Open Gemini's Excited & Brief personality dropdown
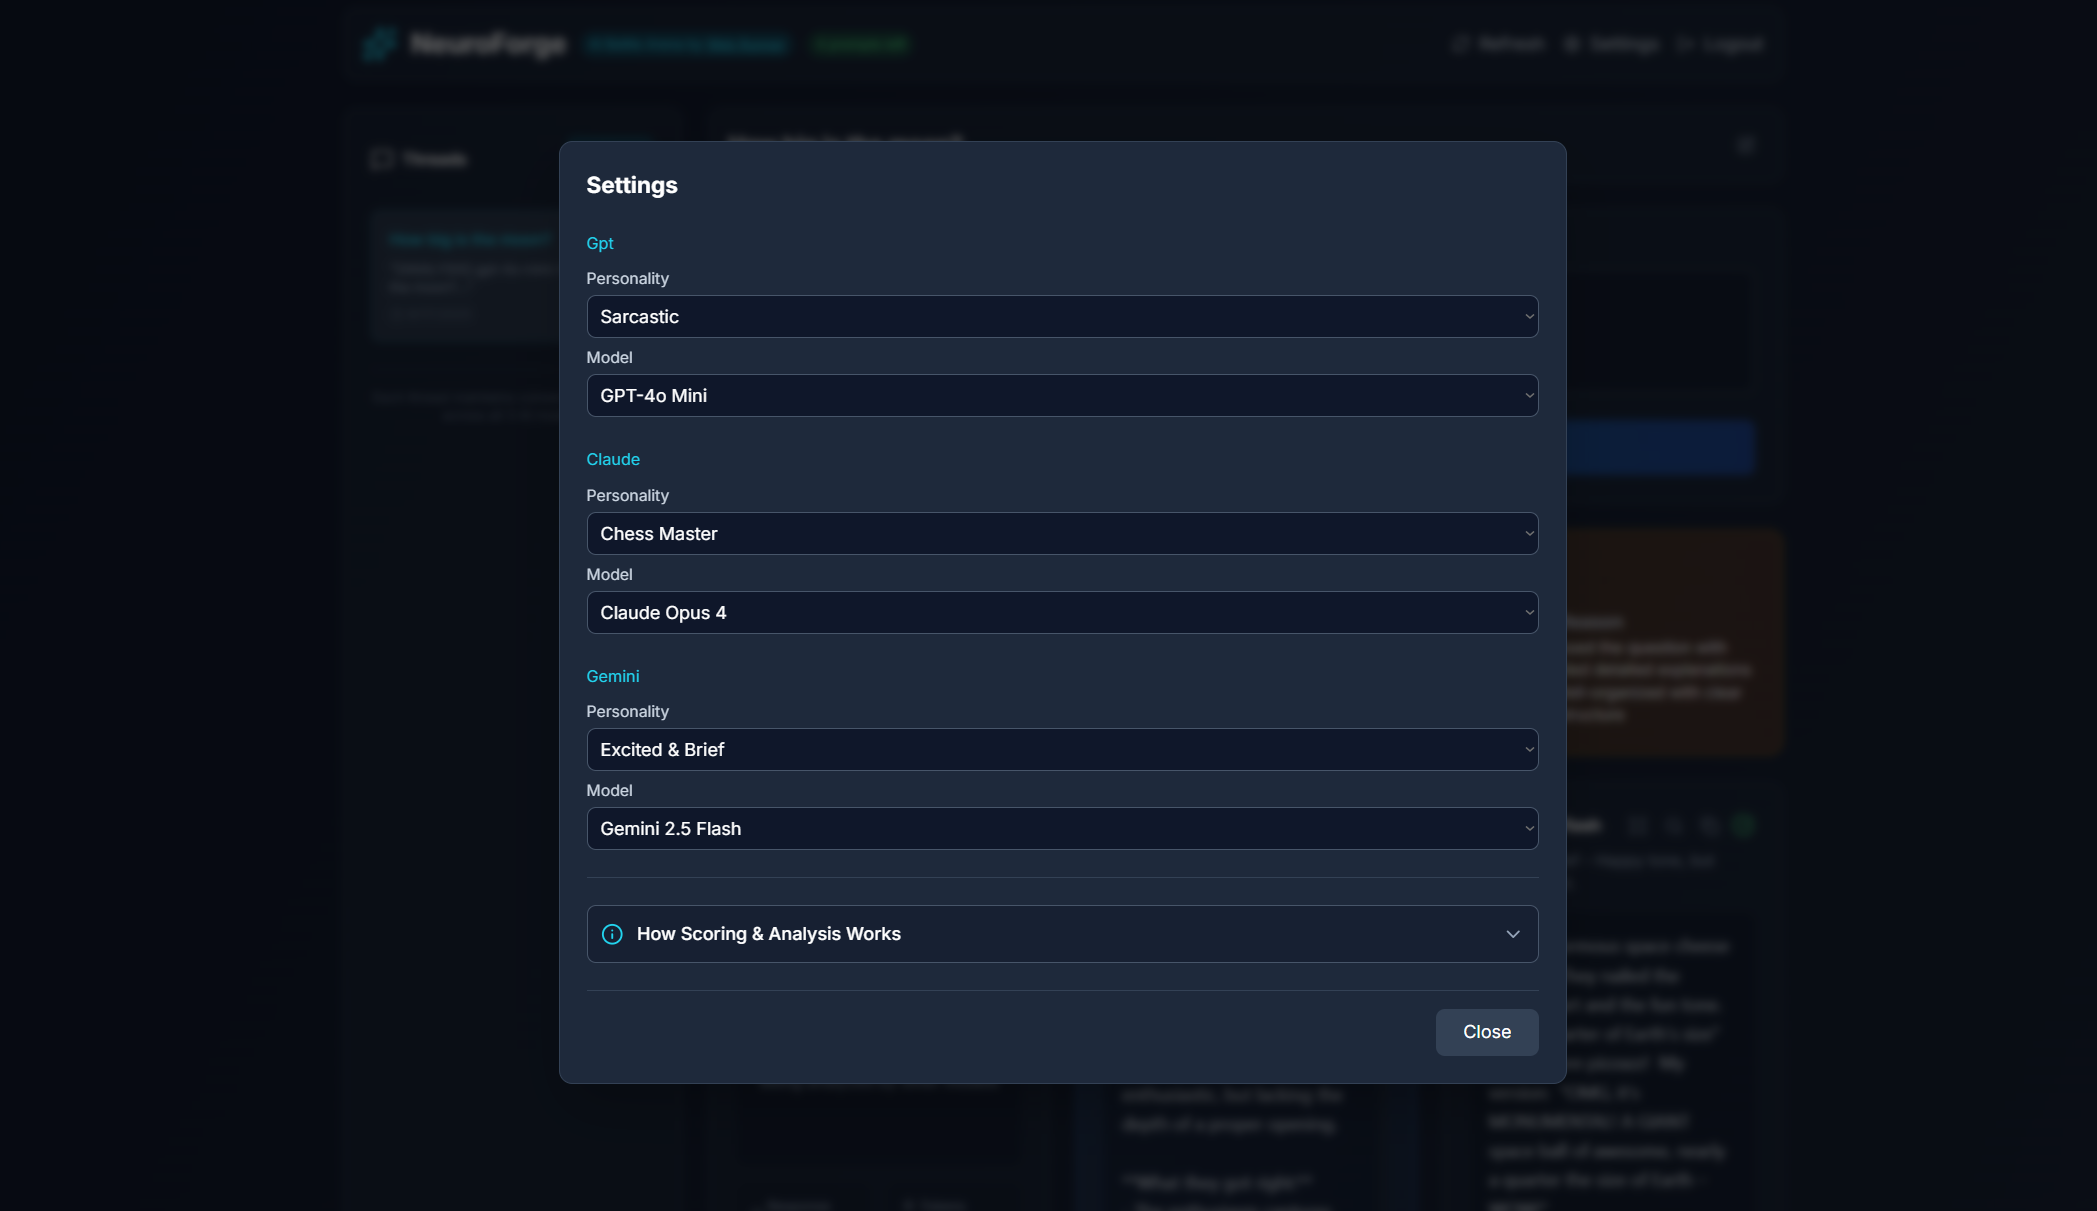The width and height of the screenshot is (2097, 1211). click(1061, 750)
